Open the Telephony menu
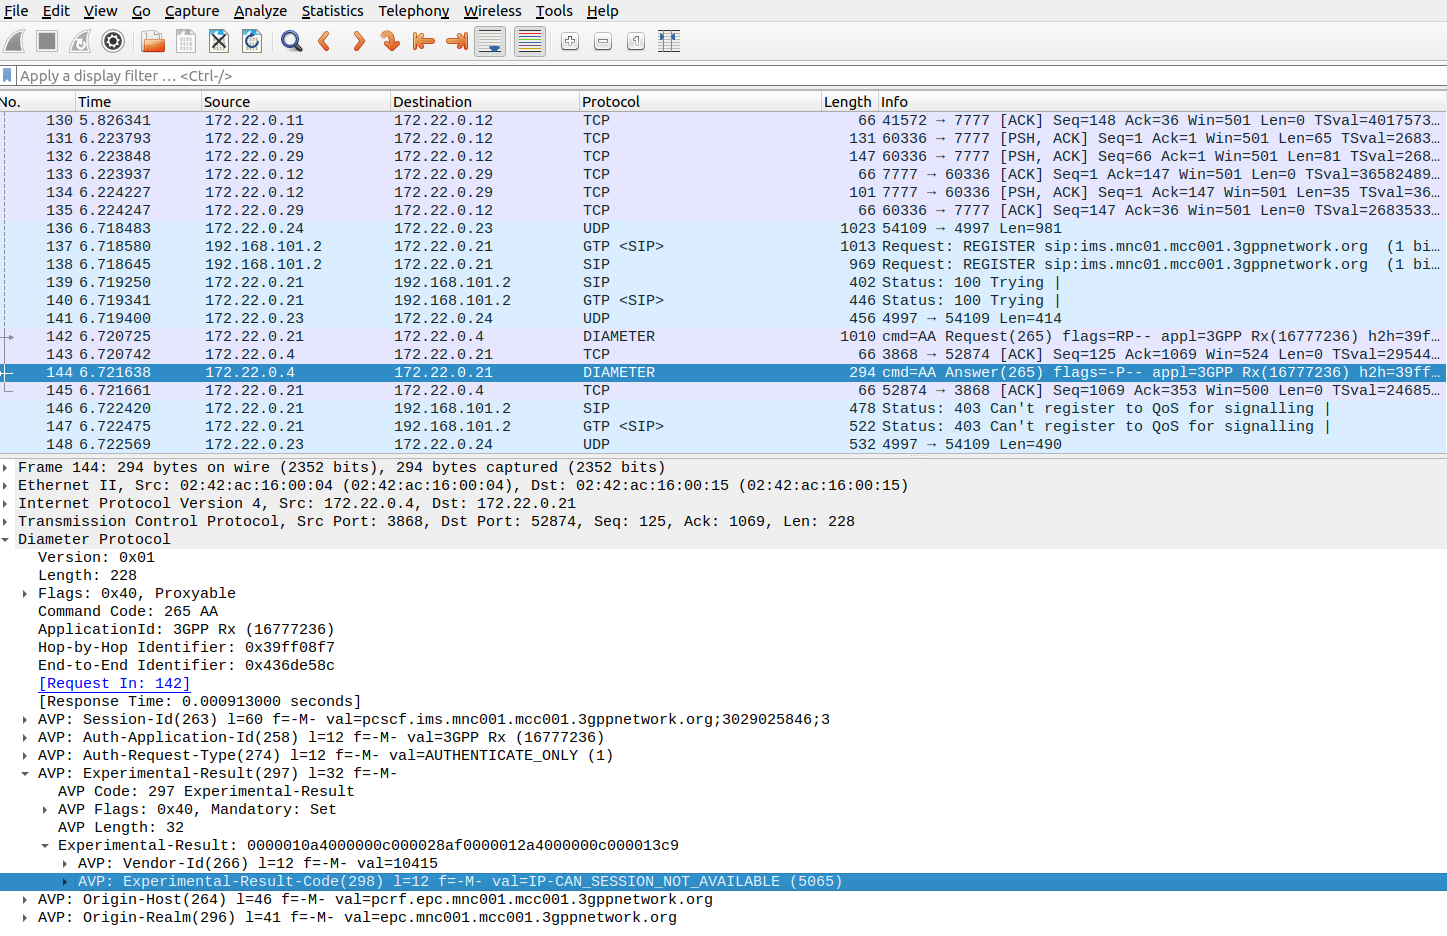This screenshot has width=1447, height=936. pos(413,11)
